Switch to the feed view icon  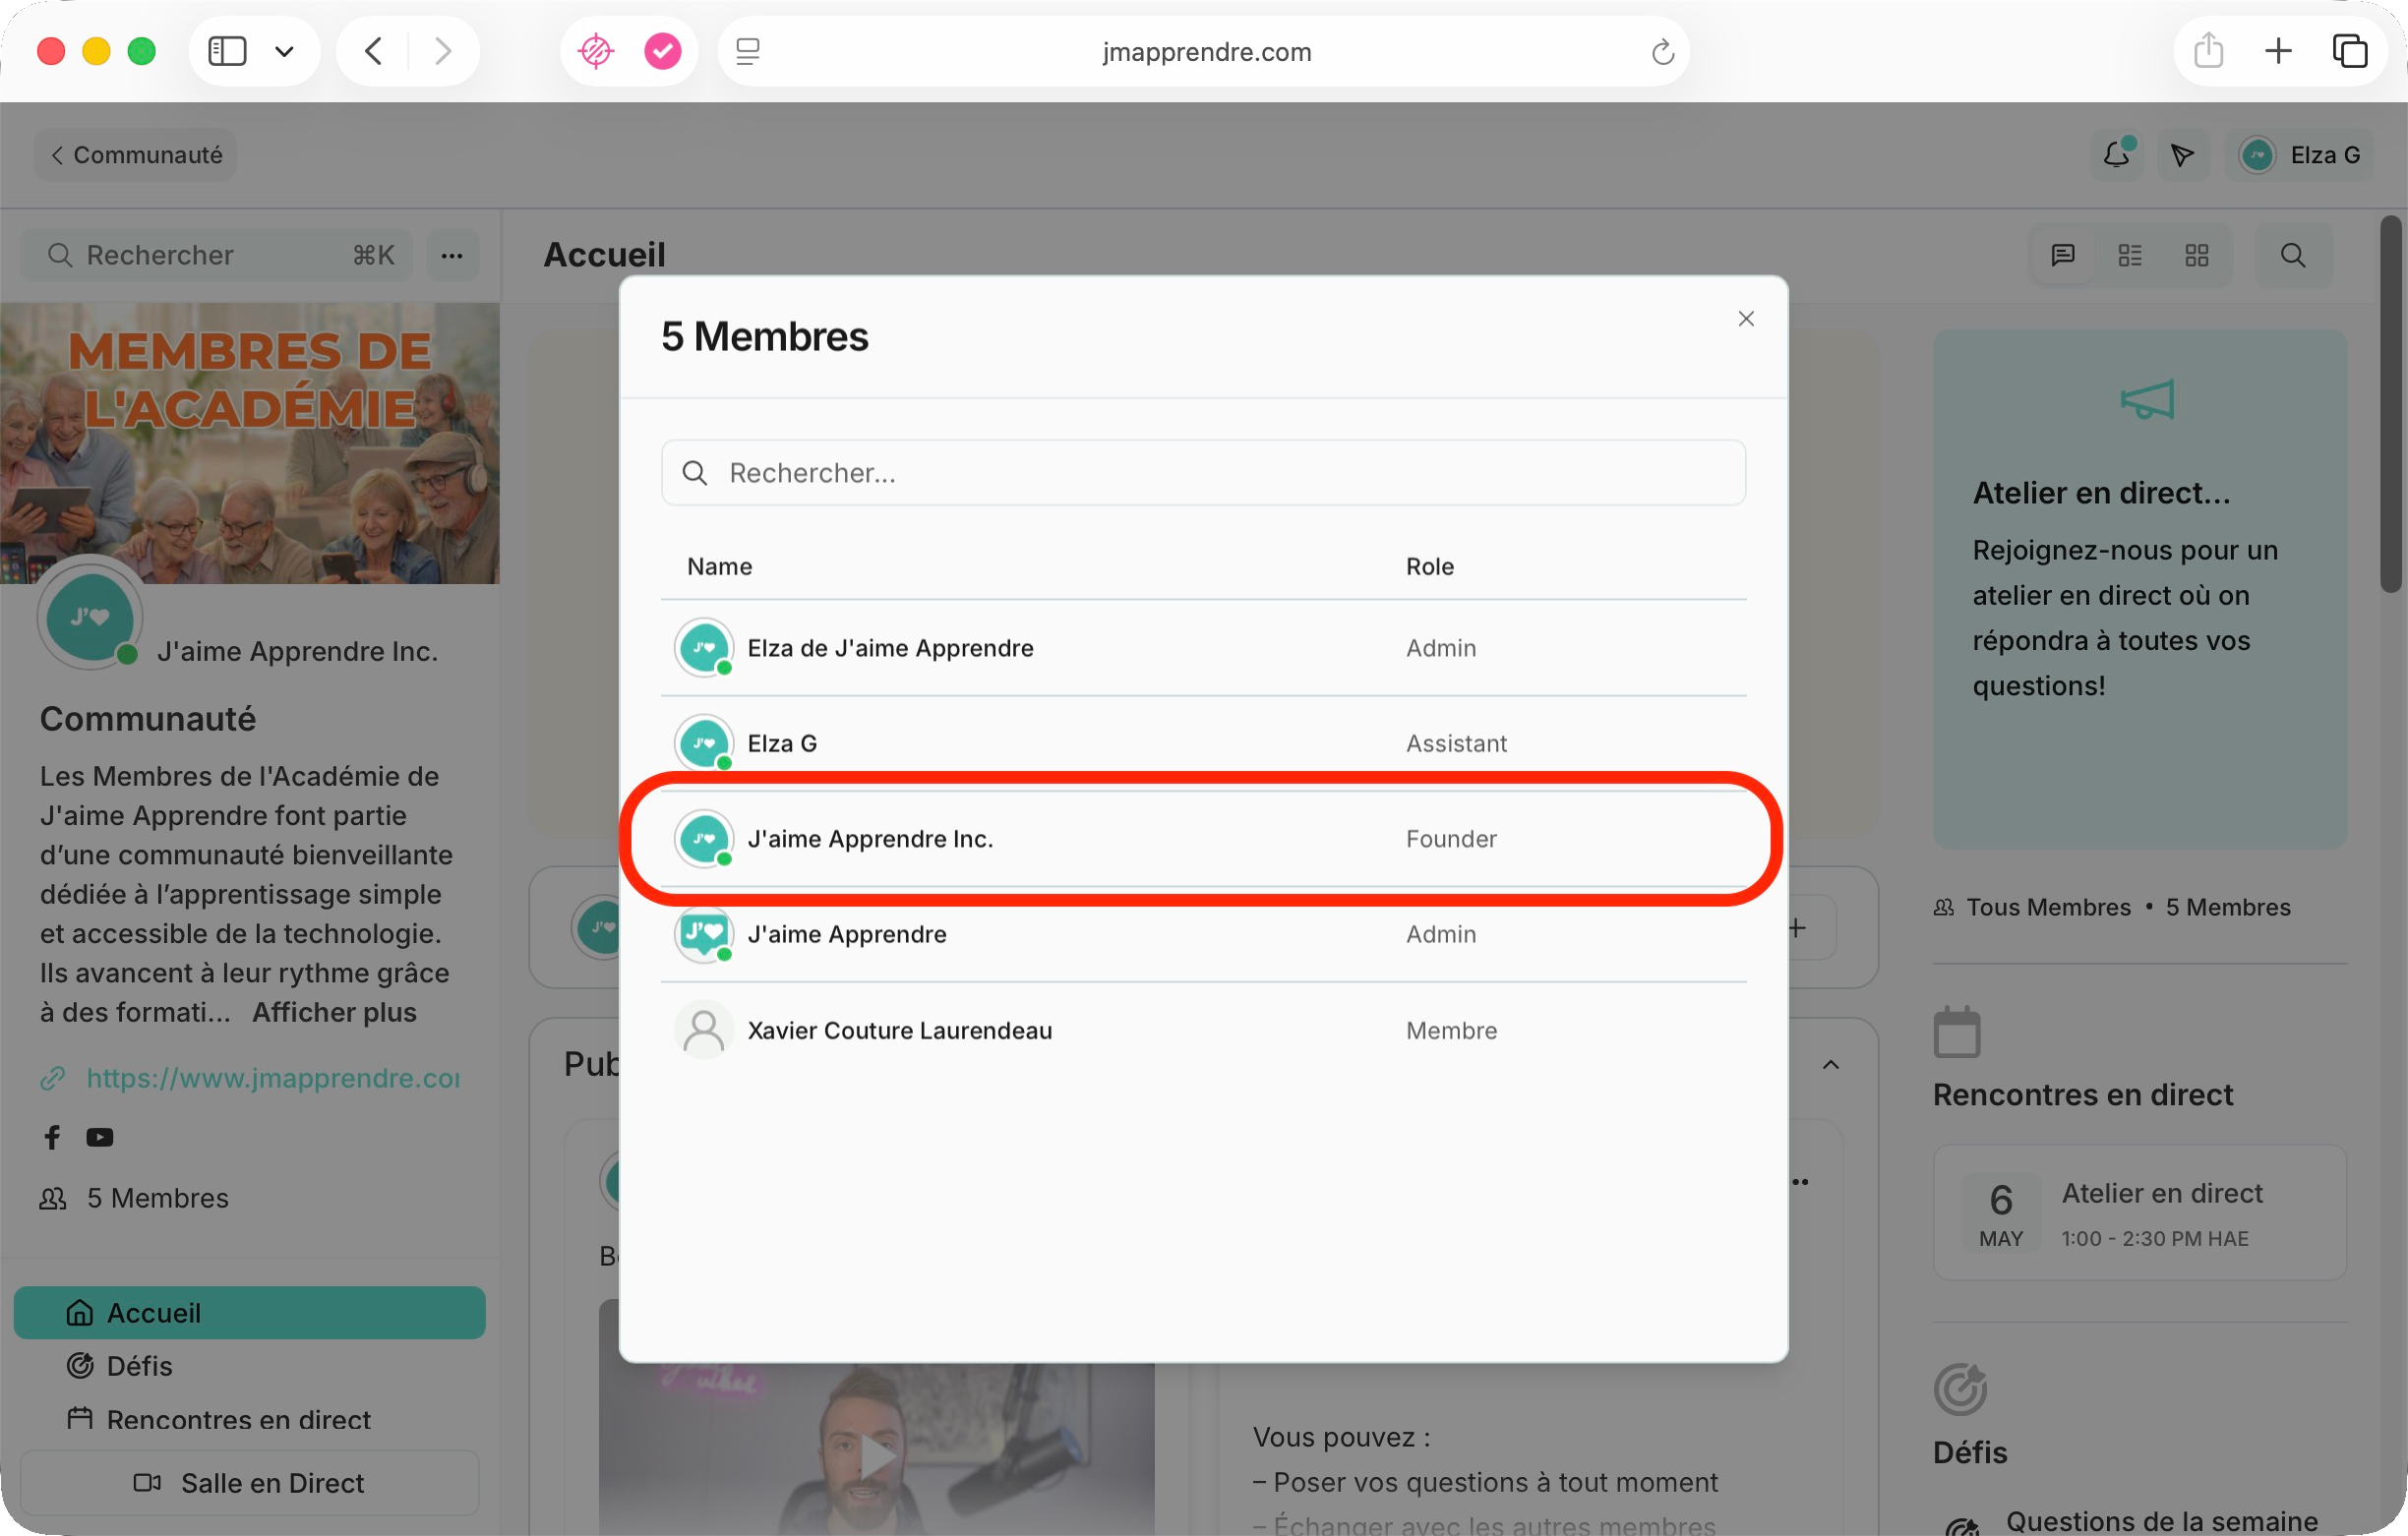coord(2062,255)
